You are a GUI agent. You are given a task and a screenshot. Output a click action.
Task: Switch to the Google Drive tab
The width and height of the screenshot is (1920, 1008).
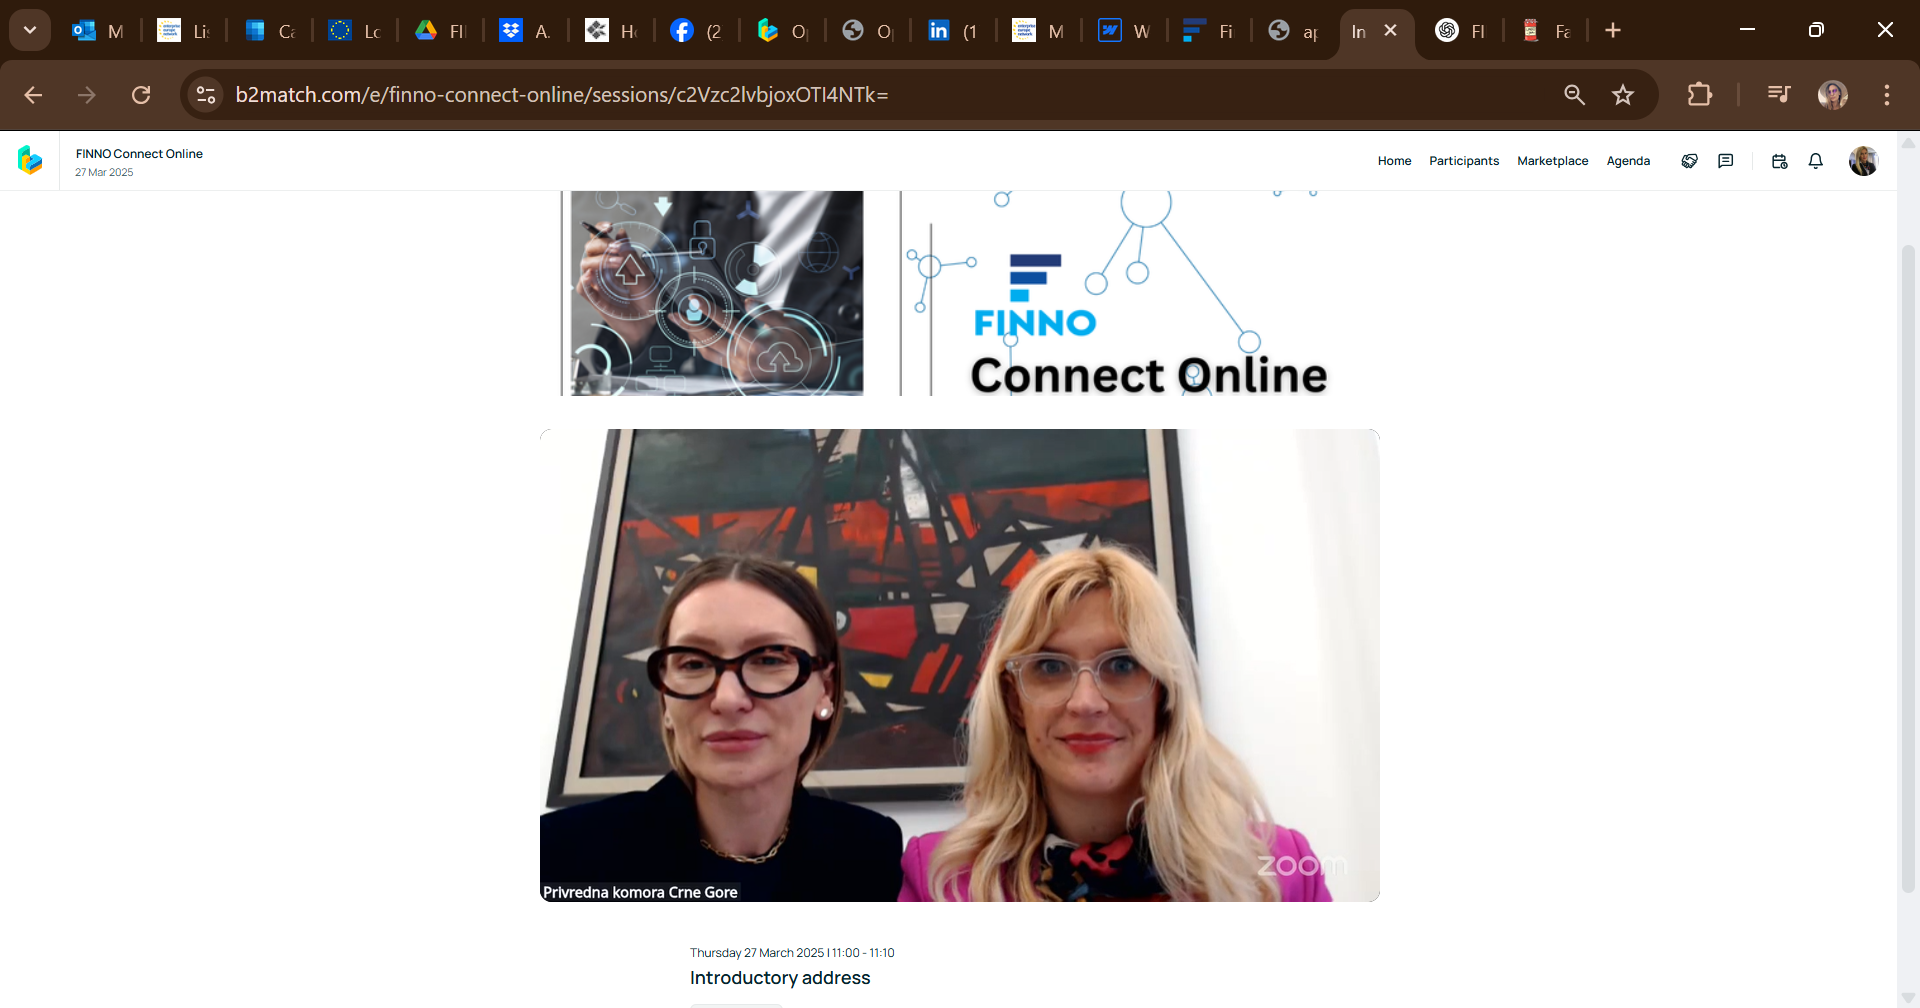tap(441, 31)
